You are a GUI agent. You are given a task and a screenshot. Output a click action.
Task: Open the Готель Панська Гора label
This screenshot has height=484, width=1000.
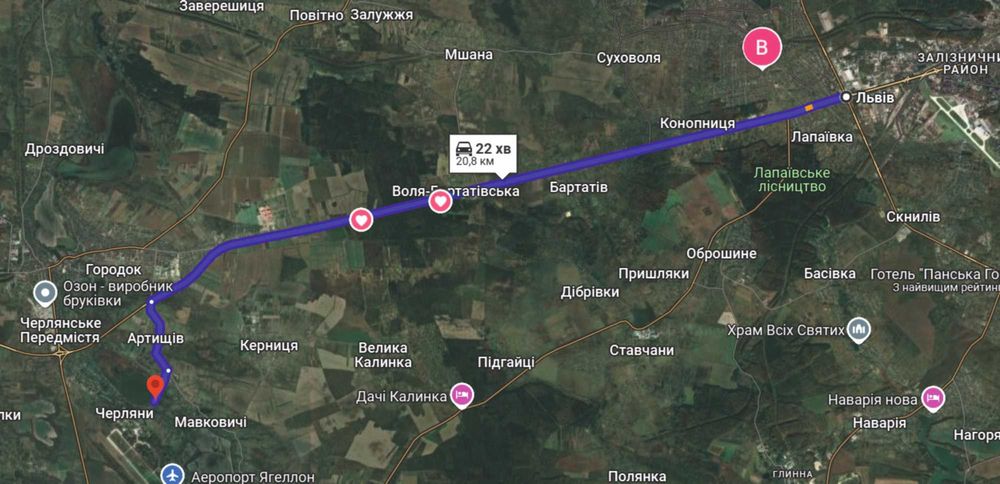(935, 274)
